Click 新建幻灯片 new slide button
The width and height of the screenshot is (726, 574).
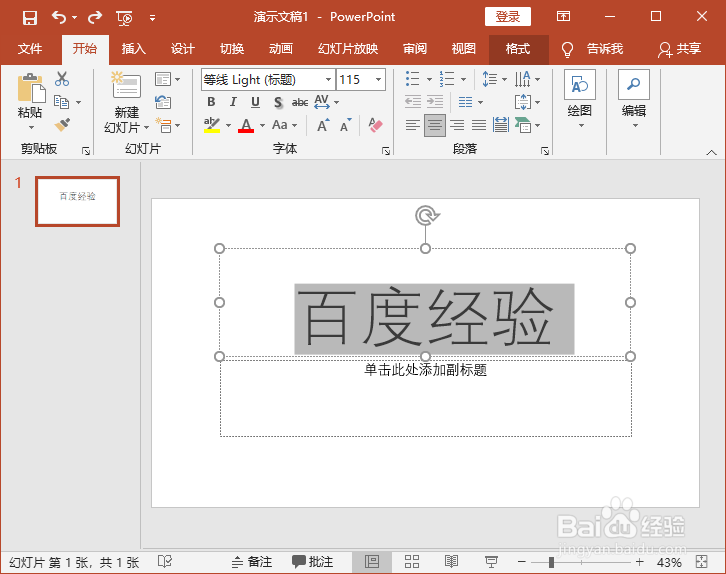(126, 103)
